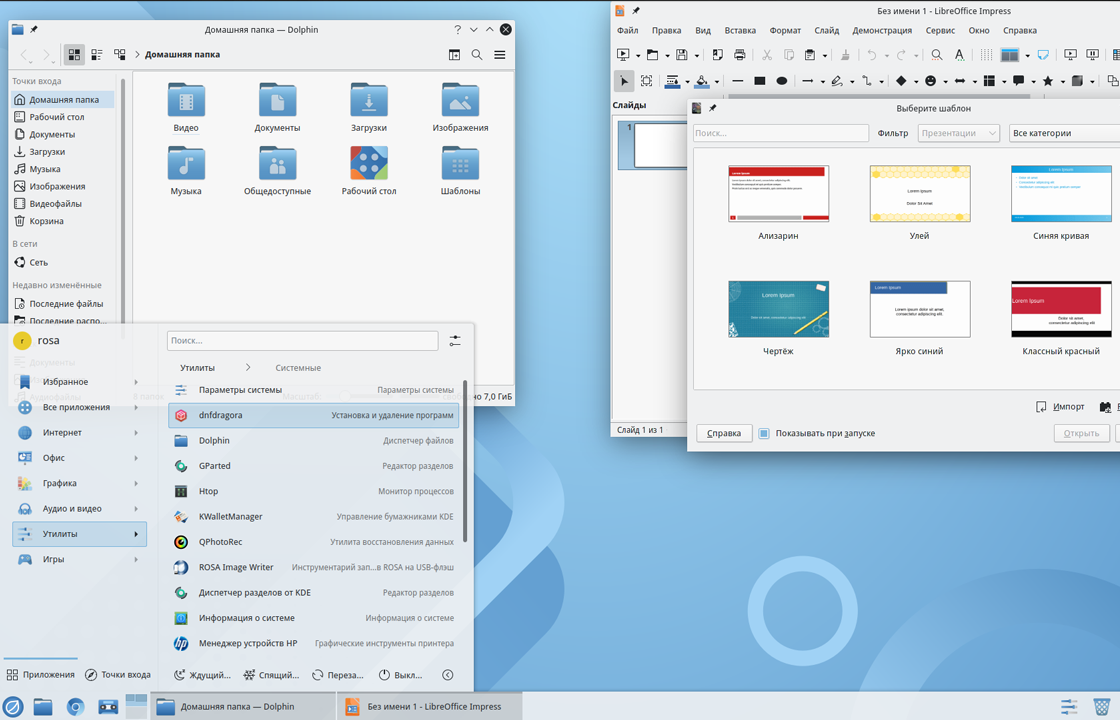The image size is (1120, 720).
Task: Switch Dolphin to icons view mode
Action: pos(74,54)
